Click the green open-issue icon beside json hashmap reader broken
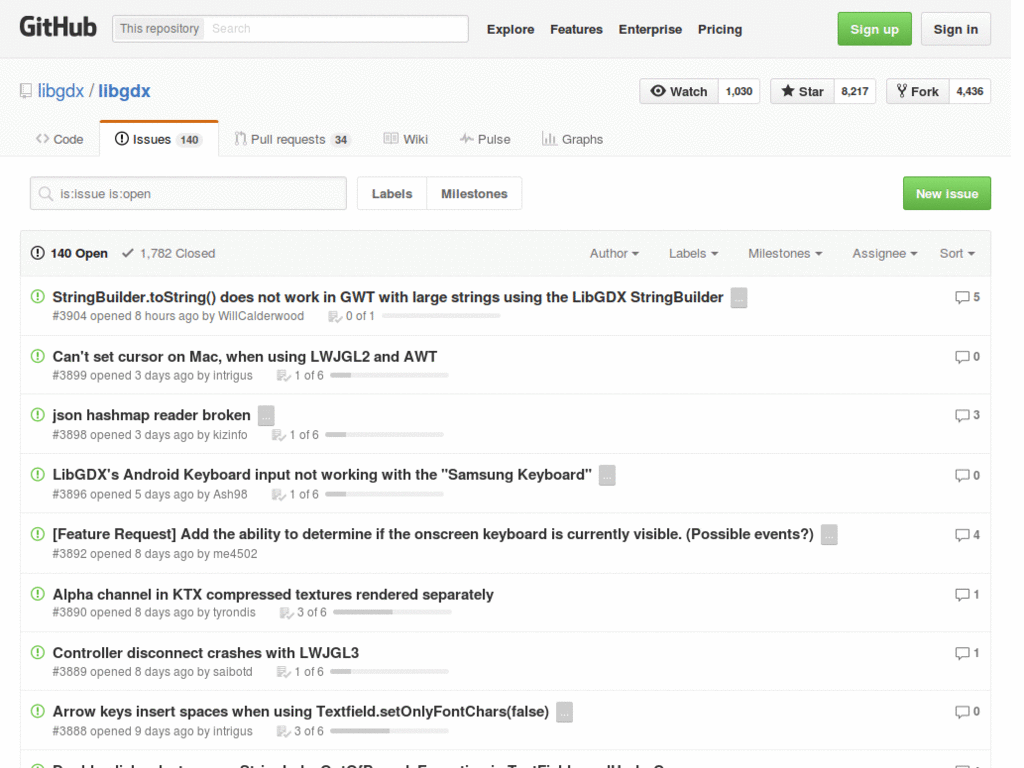This screenshot has width=1024, height=768. 37,415
